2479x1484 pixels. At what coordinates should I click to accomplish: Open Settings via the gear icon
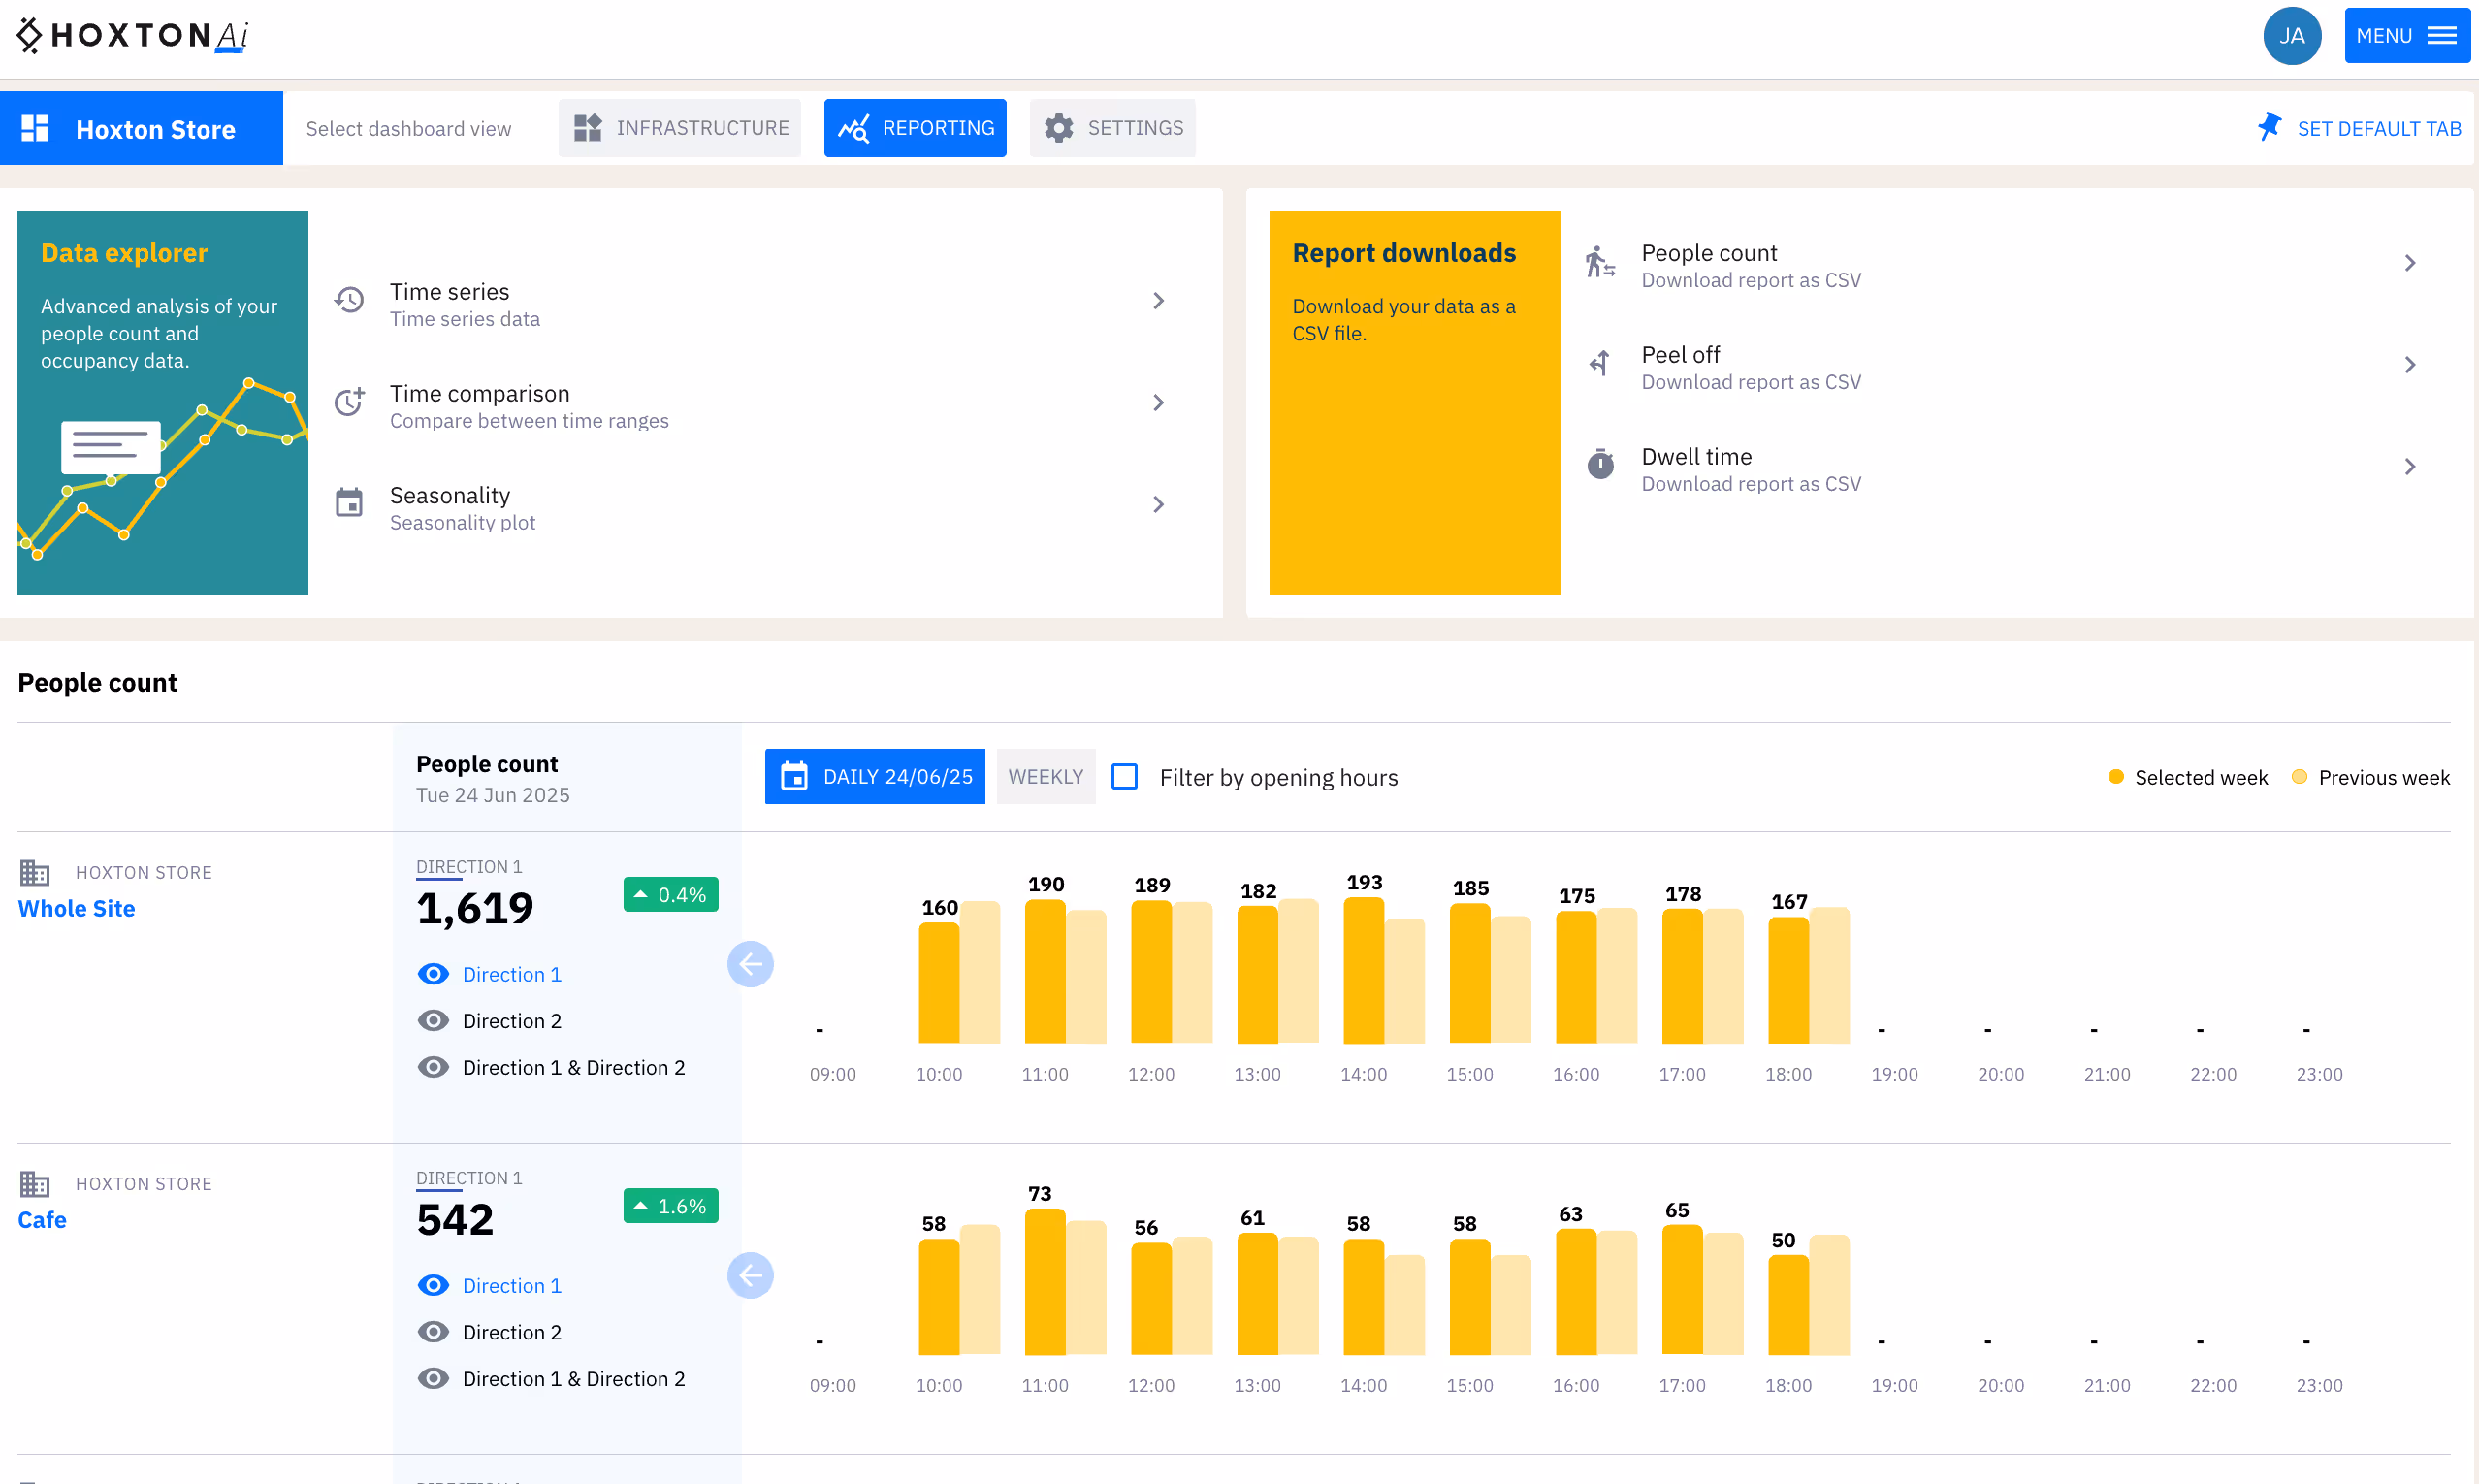1059,128
